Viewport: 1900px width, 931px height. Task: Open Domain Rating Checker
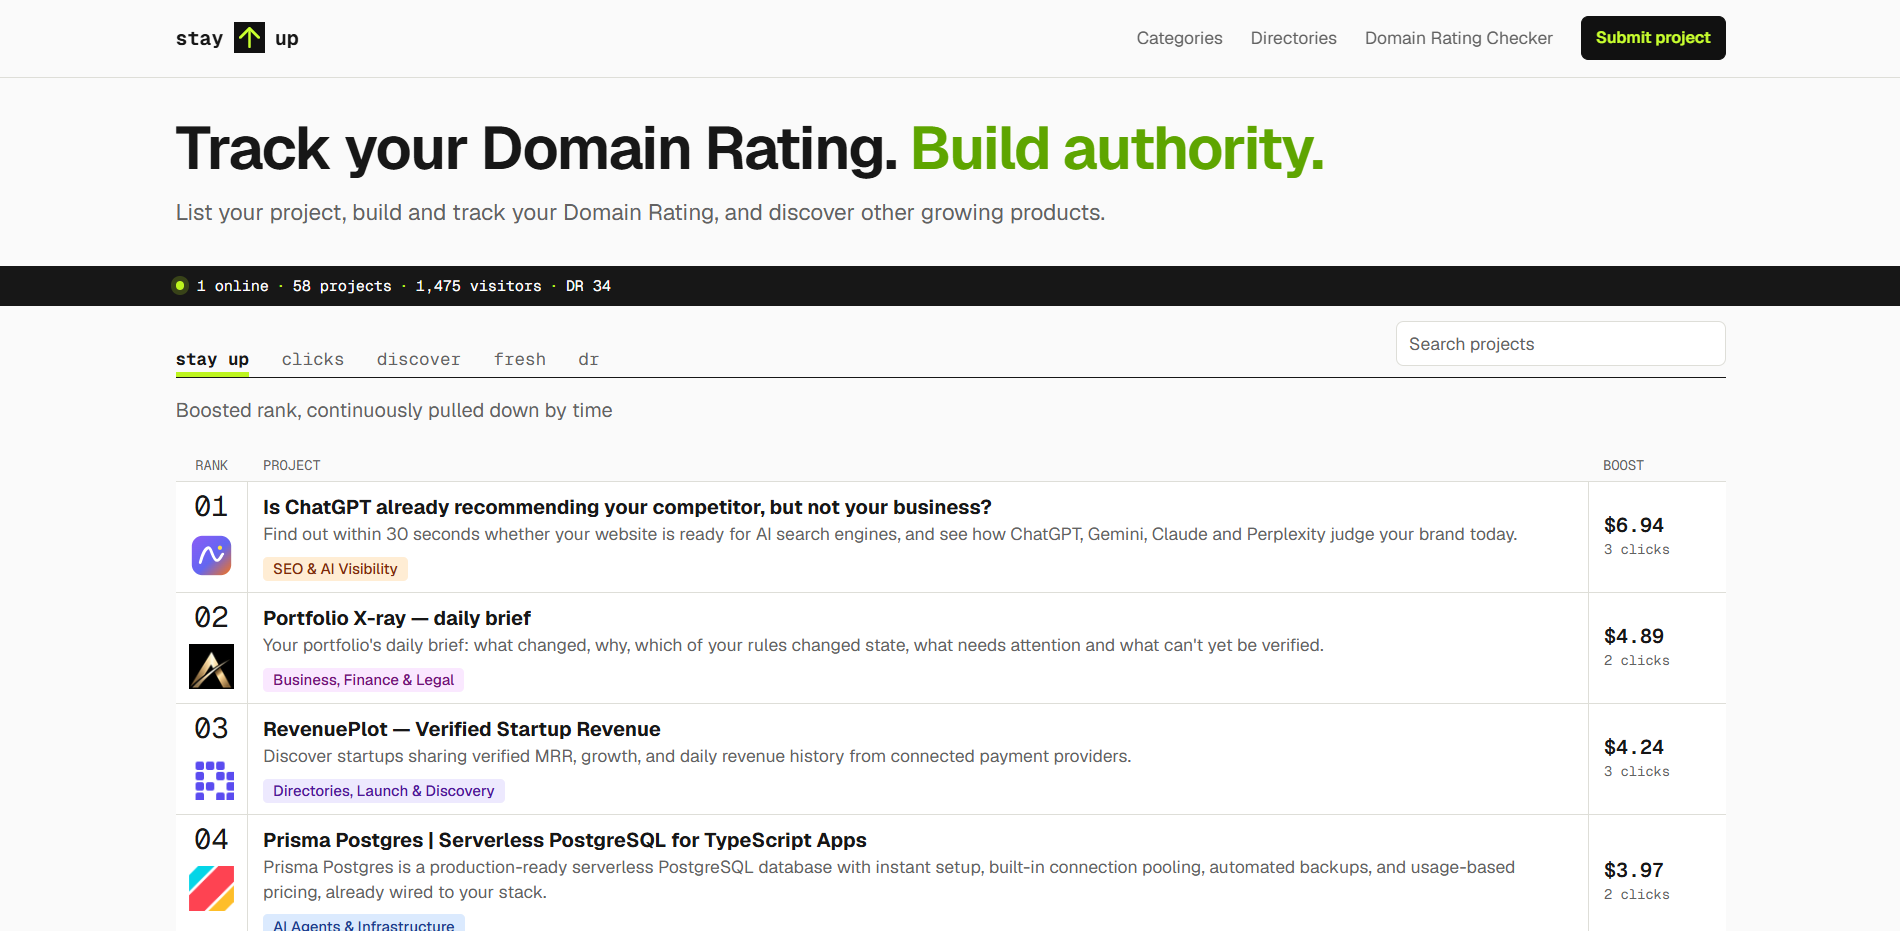[1458, 38]
